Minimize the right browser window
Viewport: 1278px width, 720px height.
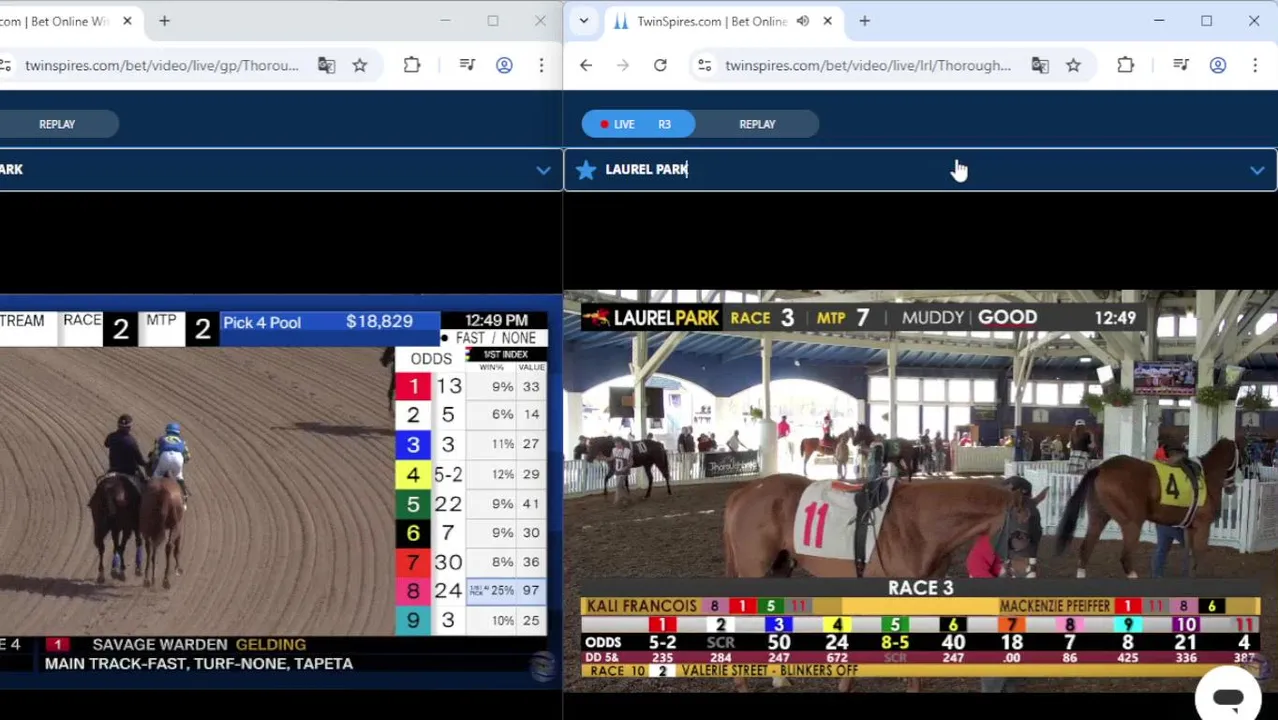click(1159, 21)
